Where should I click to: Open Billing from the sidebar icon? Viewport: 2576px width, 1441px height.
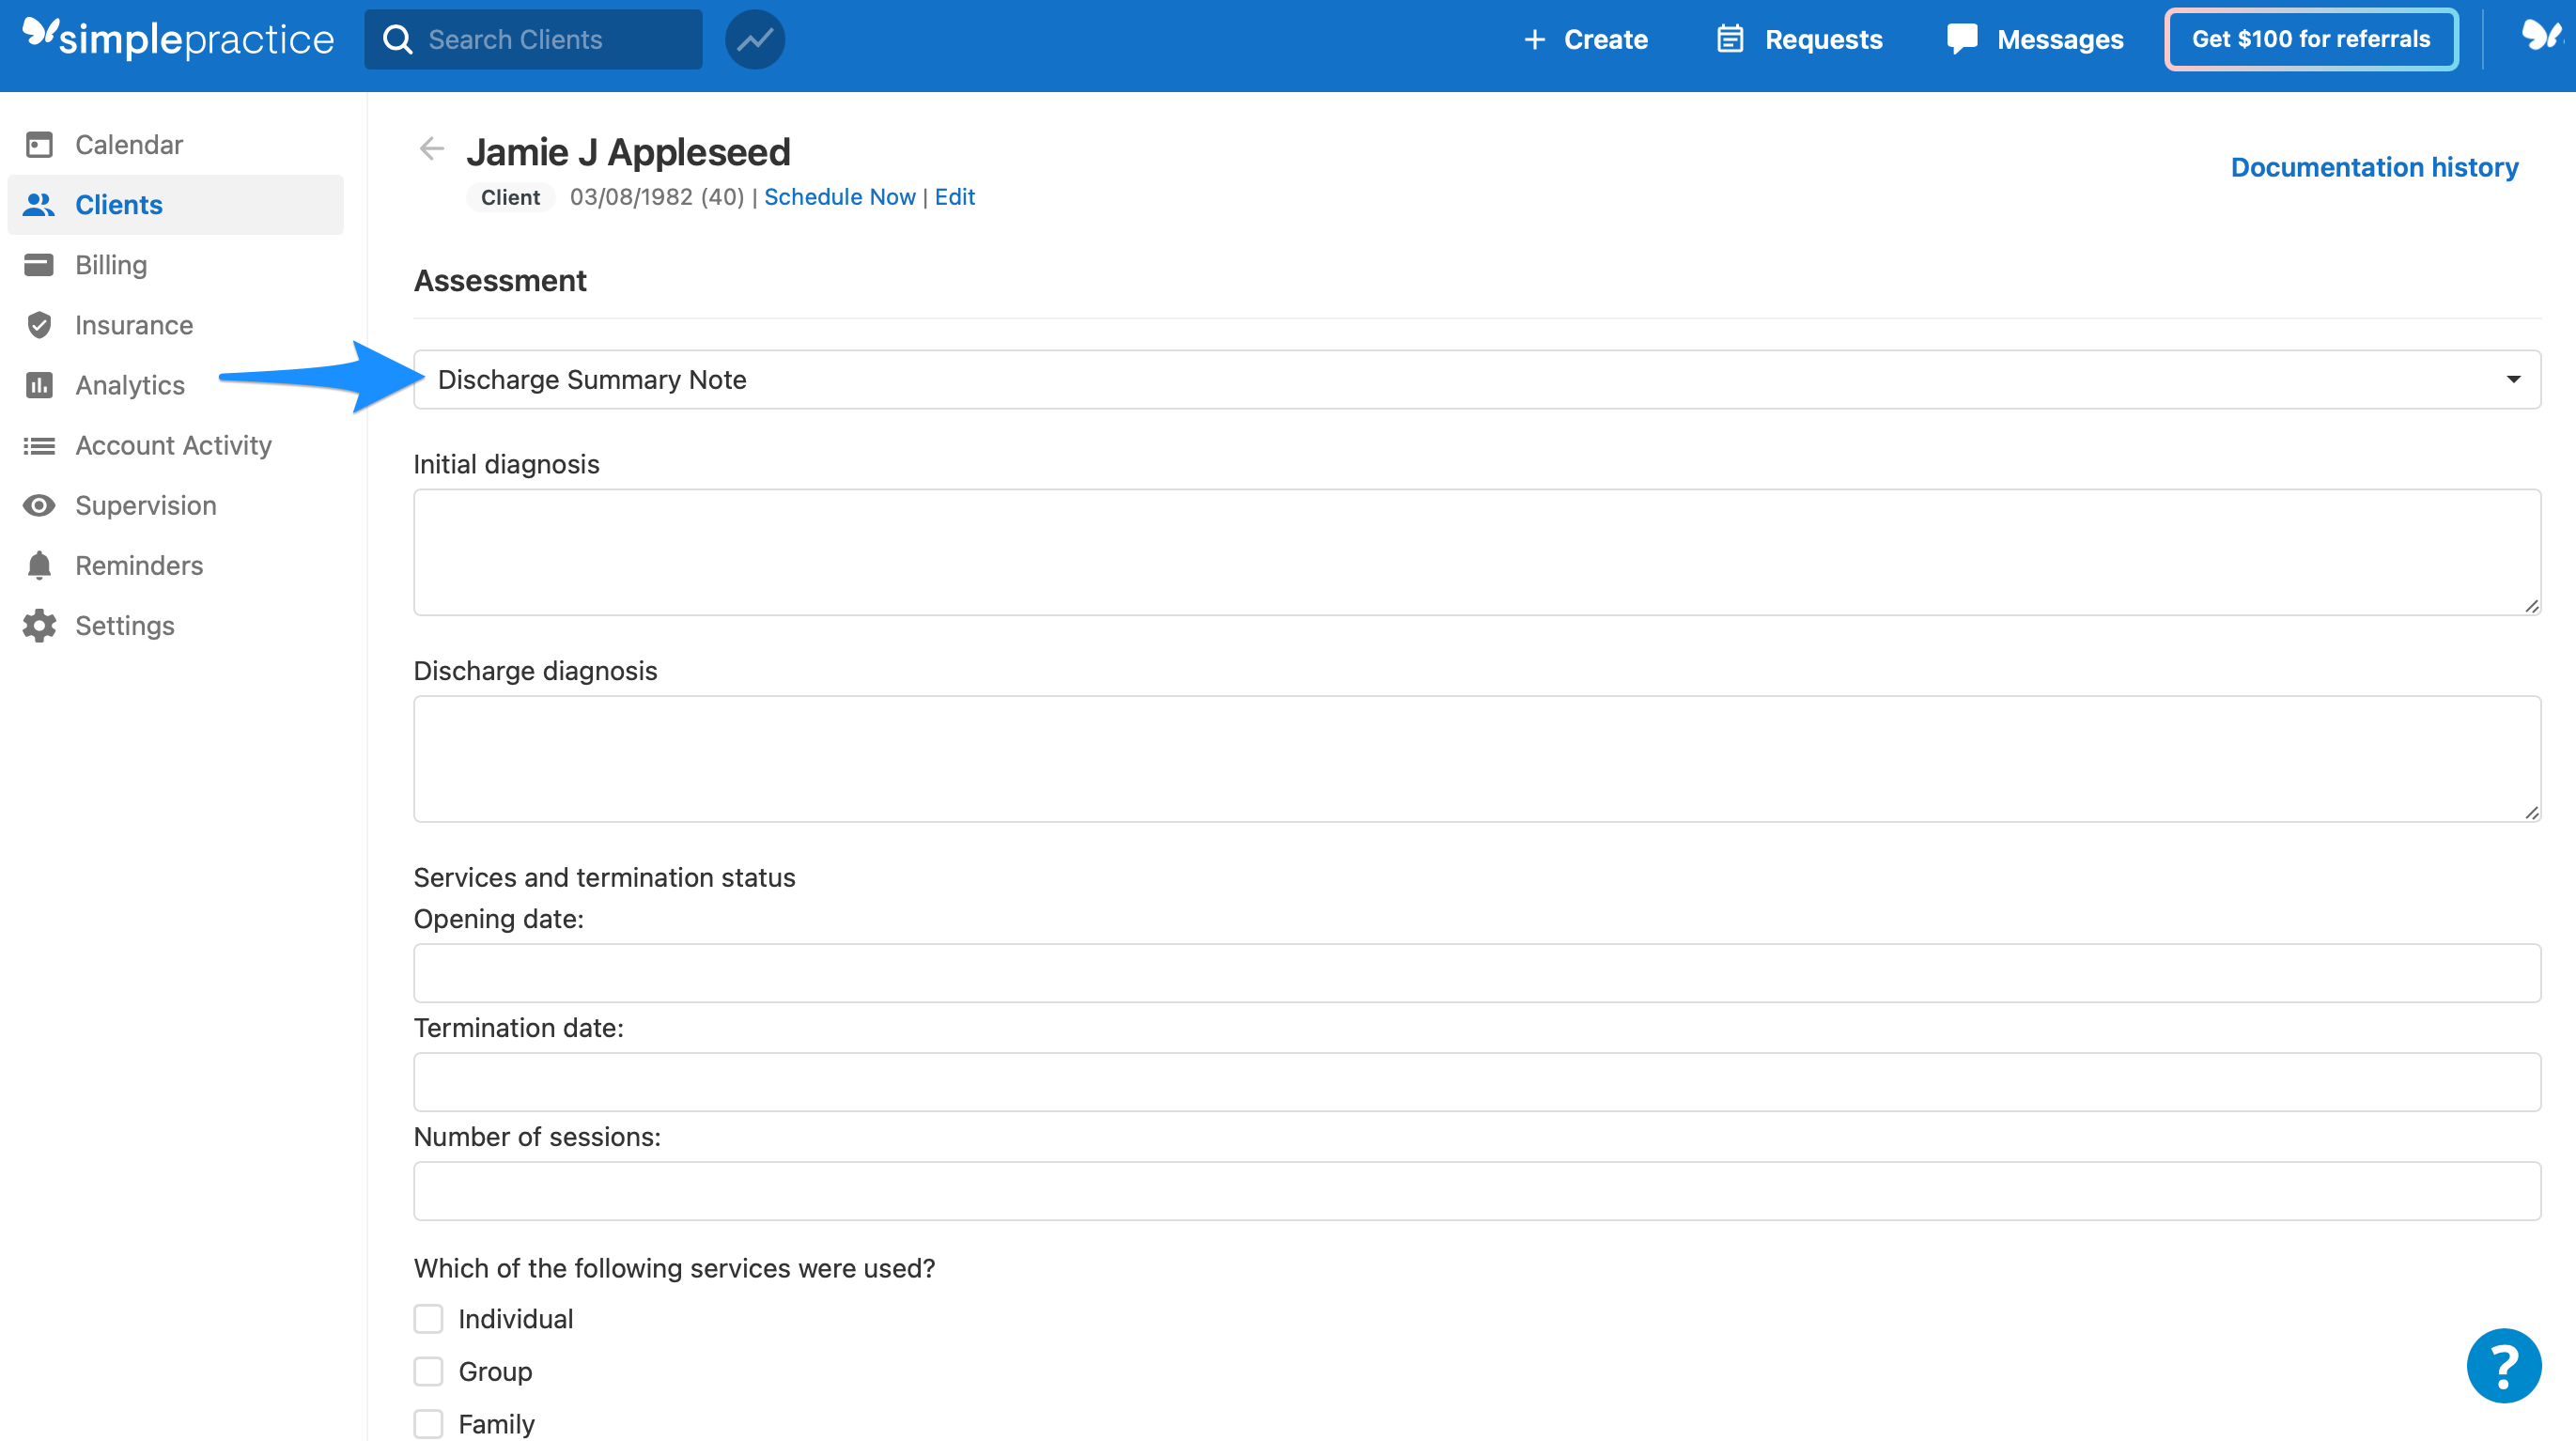click(39, 264)
